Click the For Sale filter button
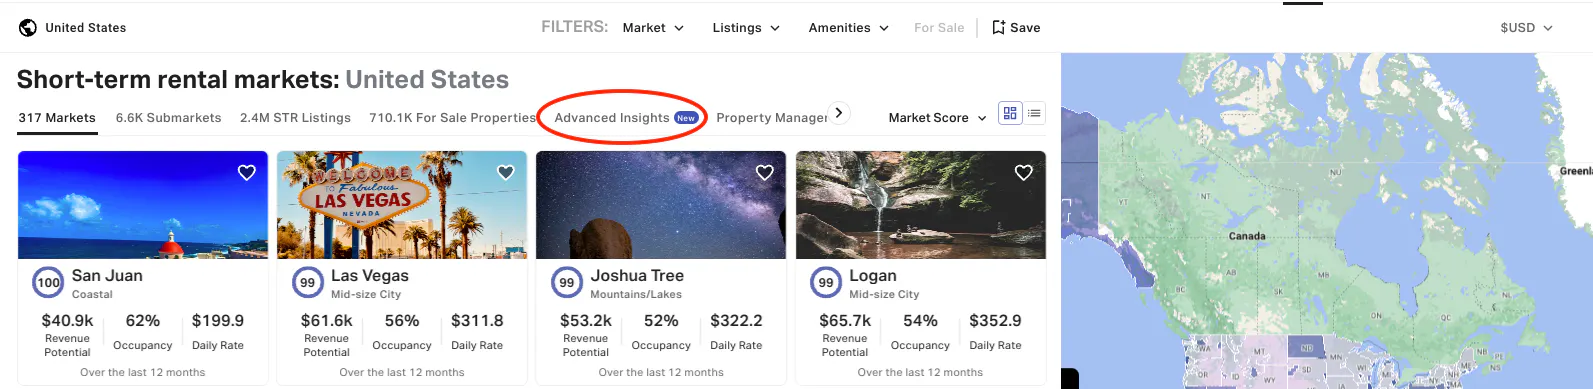1593x389 pixels. coord(939,28)
